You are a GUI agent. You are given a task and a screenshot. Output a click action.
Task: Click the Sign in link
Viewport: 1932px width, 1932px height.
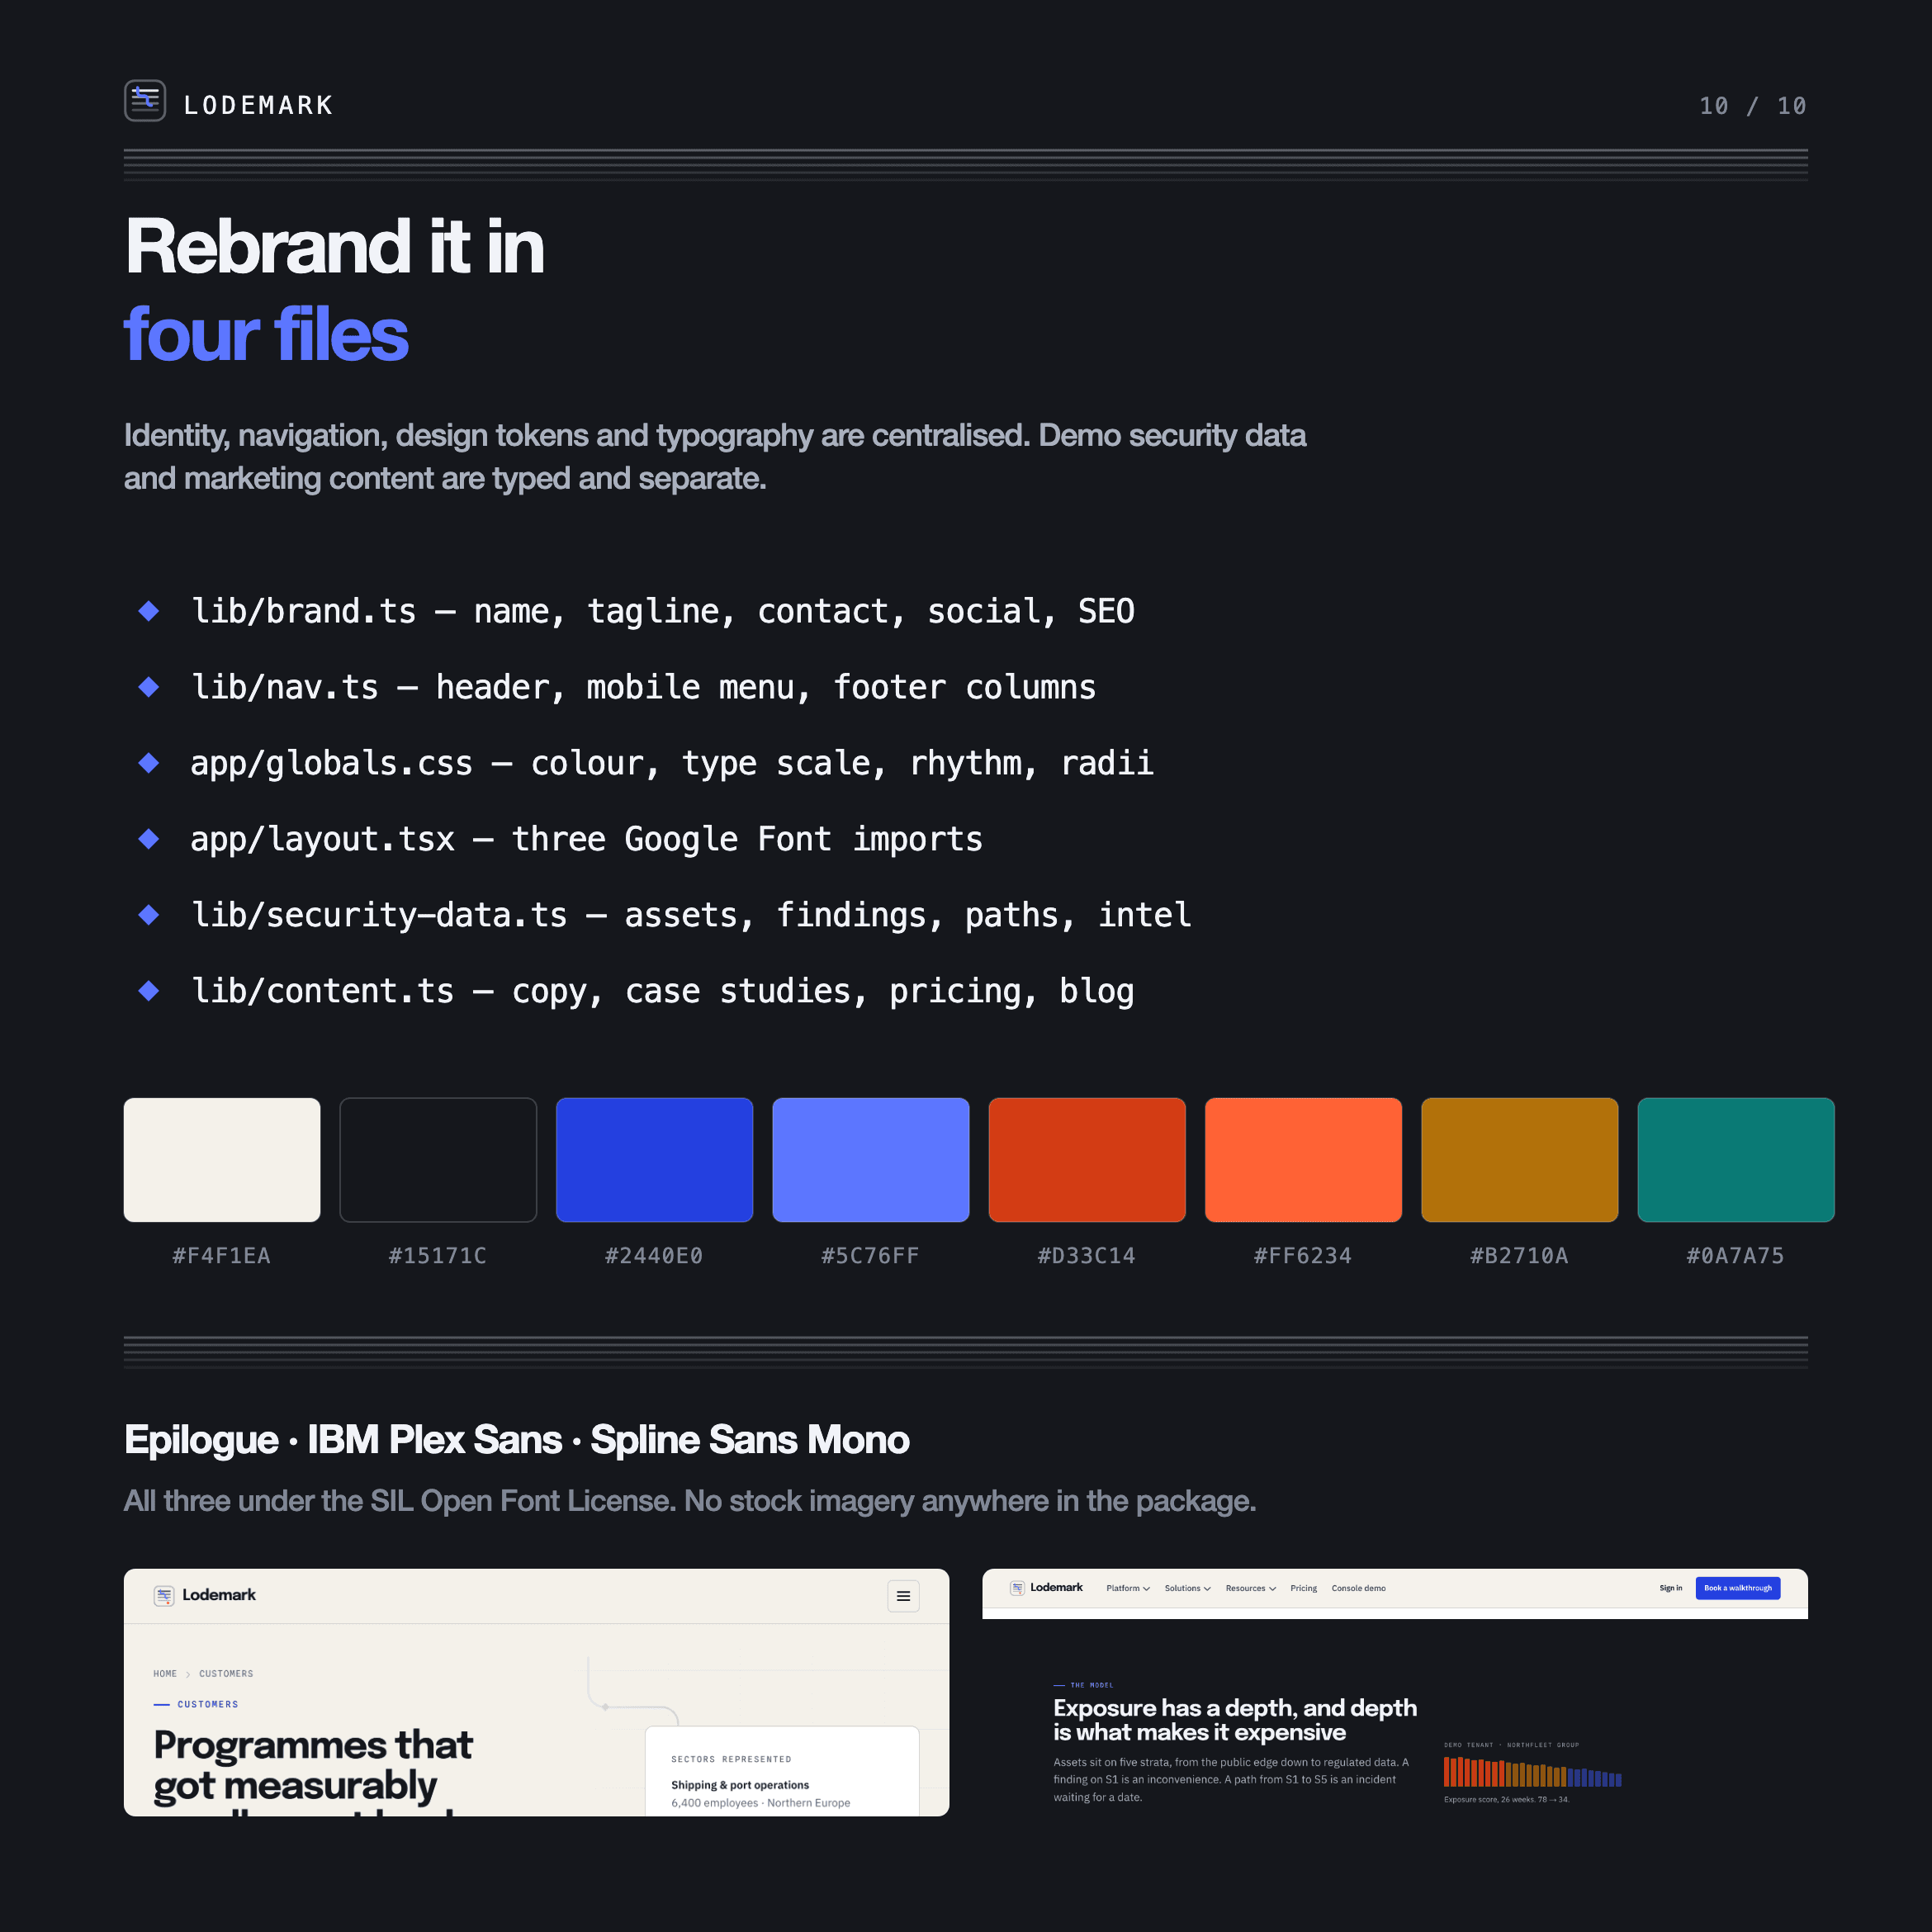click(1670, 1588)
